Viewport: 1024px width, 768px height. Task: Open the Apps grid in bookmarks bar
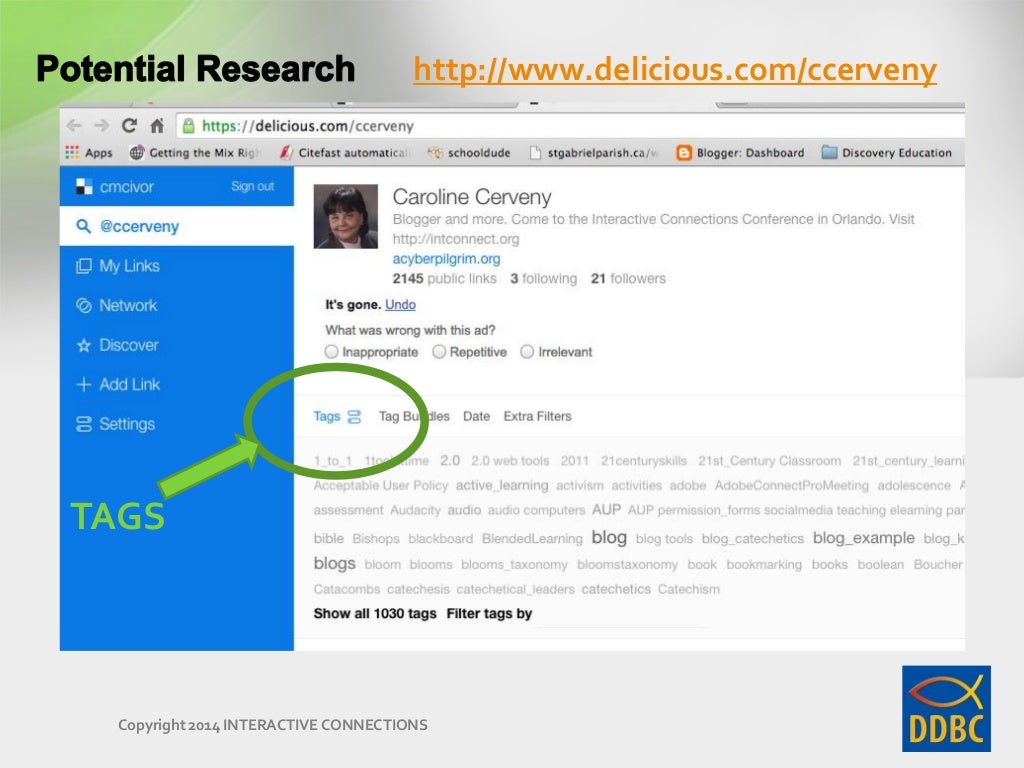(x=89, y=153)
